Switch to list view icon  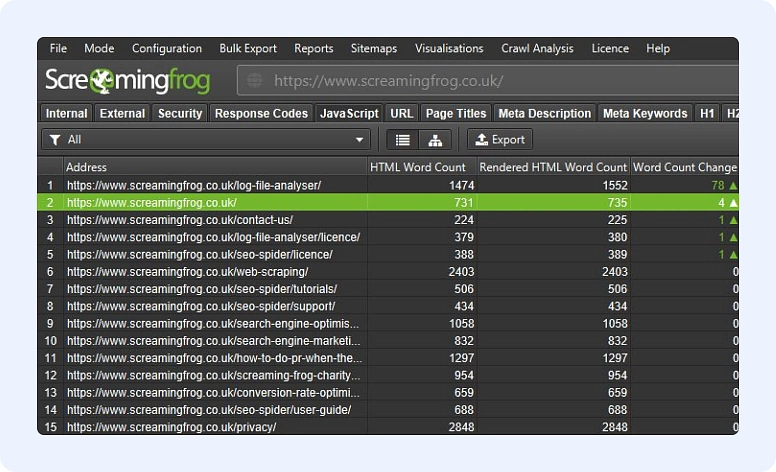click(402, 140)
